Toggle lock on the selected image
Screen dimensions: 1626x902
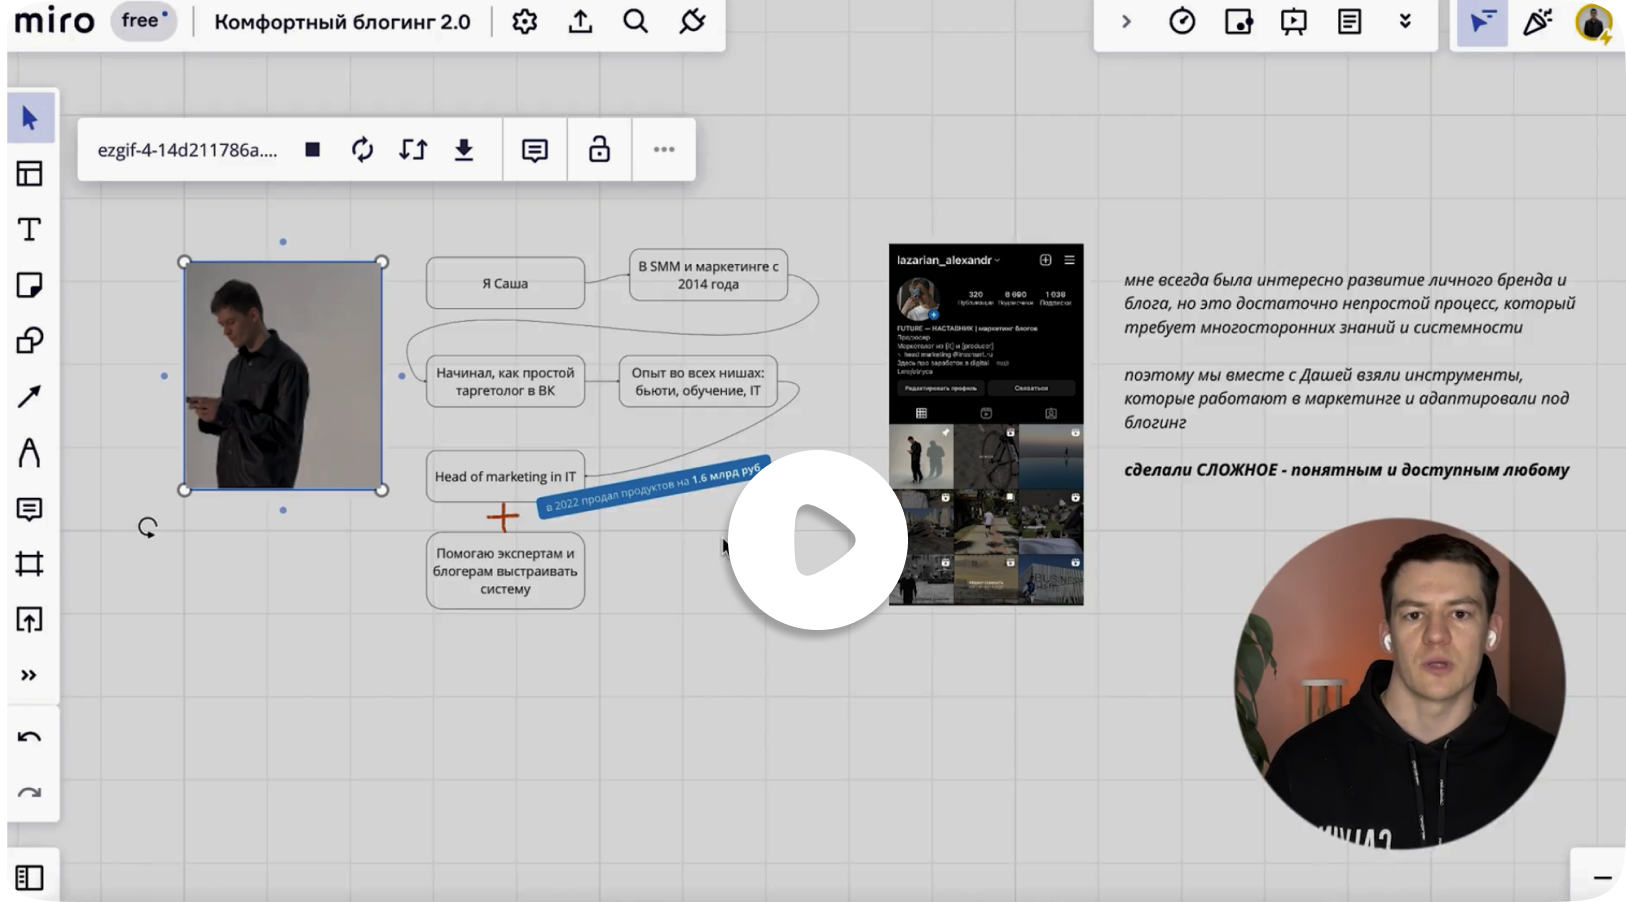pos(599,149)
